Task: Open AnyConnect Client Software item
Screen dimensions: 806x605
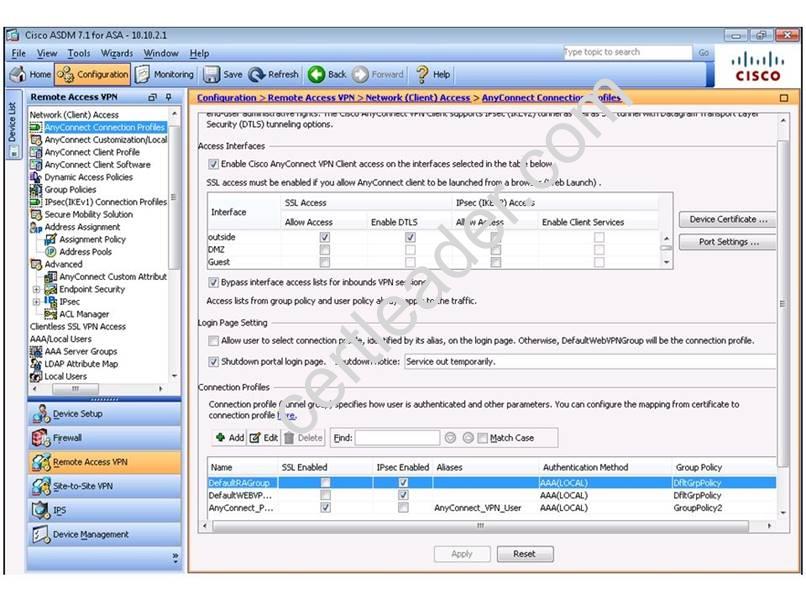Action: [x=97, y=164]
